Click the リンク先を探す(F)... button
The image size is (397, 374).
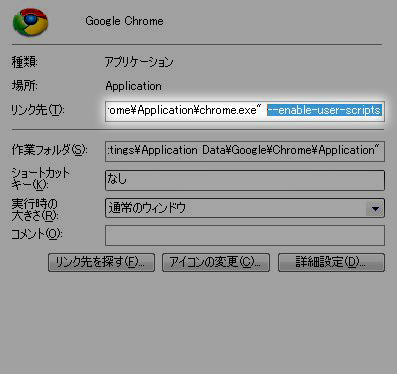[101, 263]
